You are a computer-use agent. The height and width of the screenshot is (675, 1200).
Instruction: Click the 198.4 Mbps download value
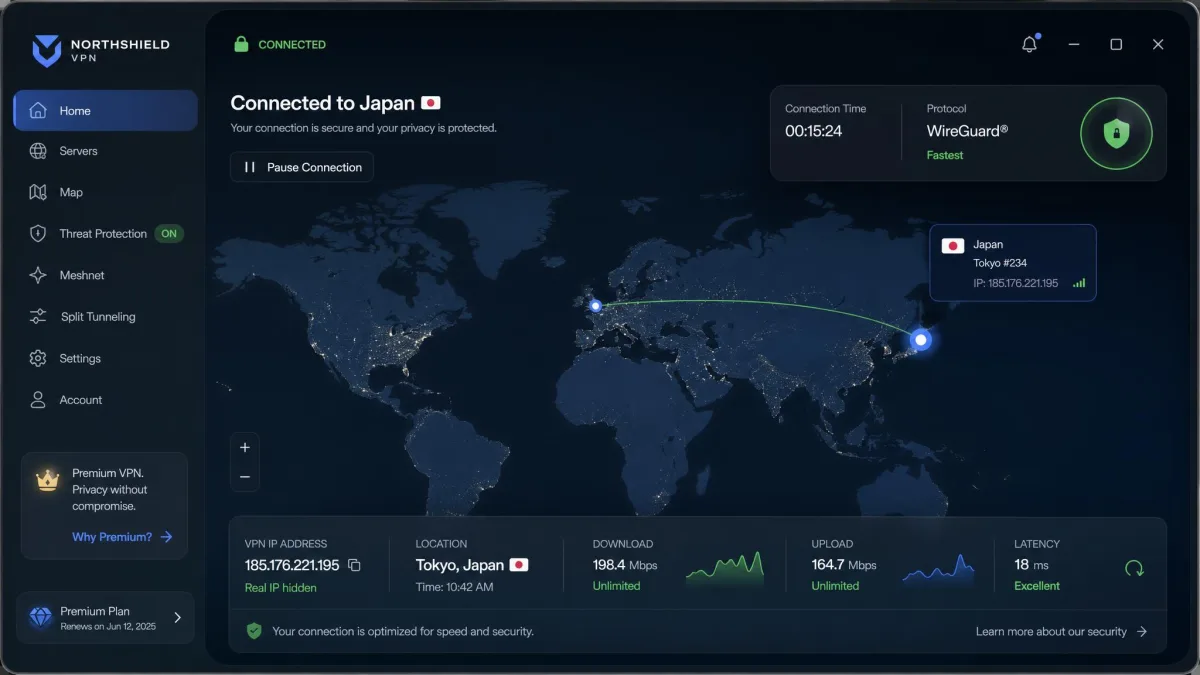click(625, 565)
